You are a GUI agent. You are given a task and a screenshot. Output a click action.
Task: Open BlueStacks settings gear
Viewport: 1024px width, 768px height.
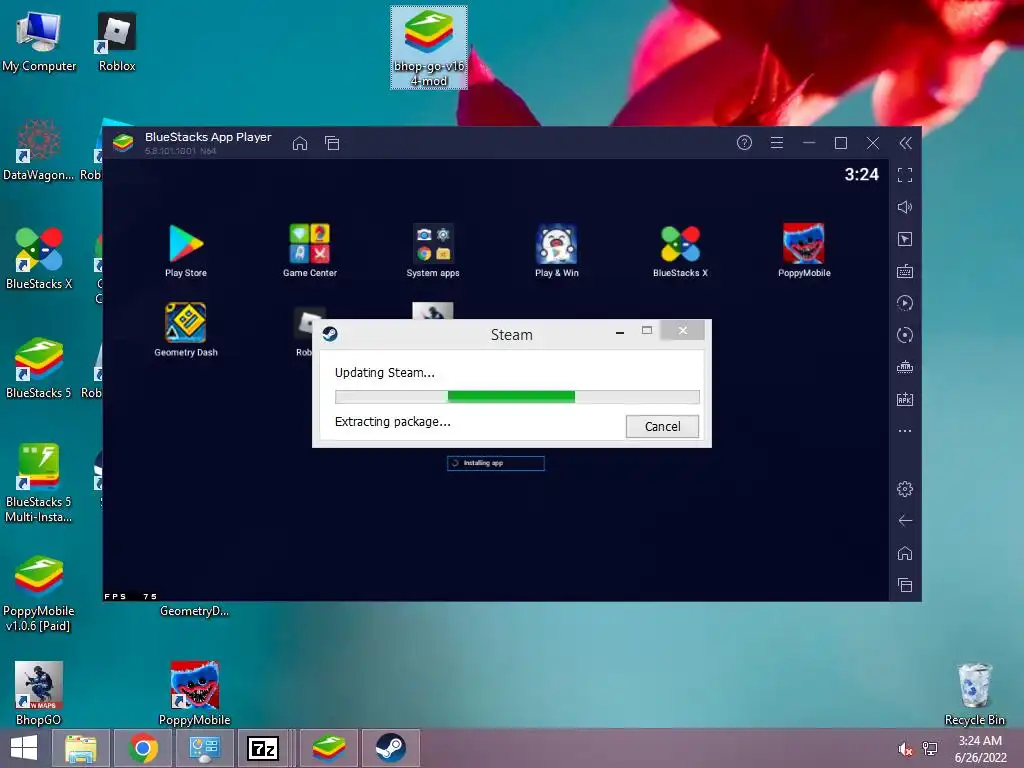(x=904, y=488)
